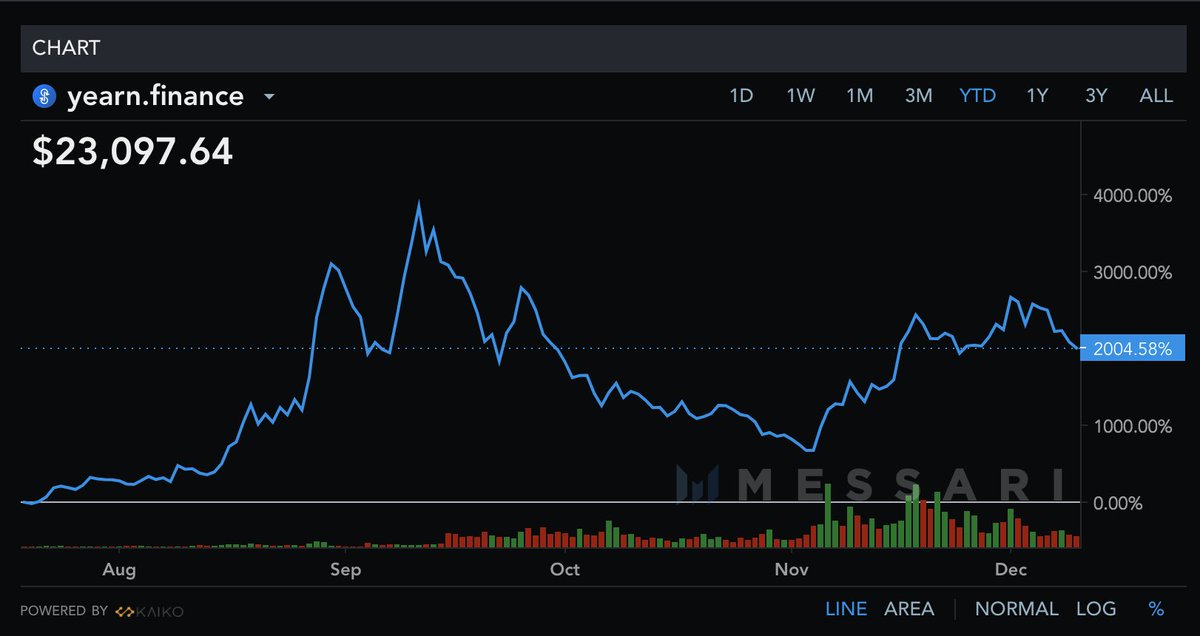Reselect the YTD timeframe

pos(977,95)
